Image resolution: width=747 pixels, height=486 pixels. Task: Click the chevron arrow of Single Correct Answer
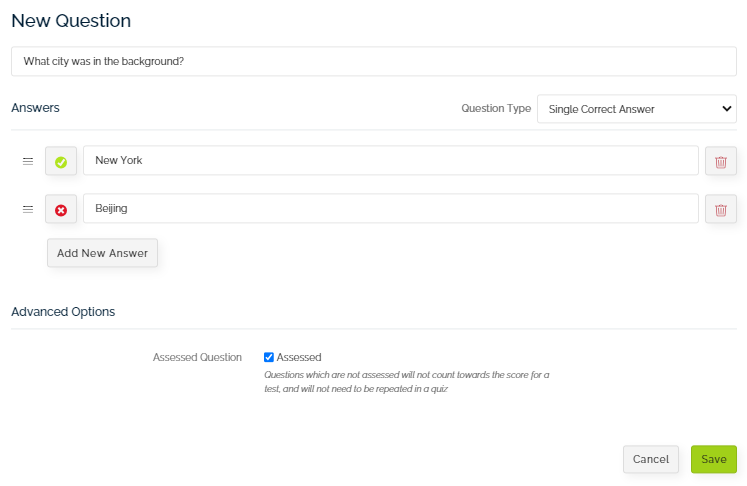[x=727, y=109]
